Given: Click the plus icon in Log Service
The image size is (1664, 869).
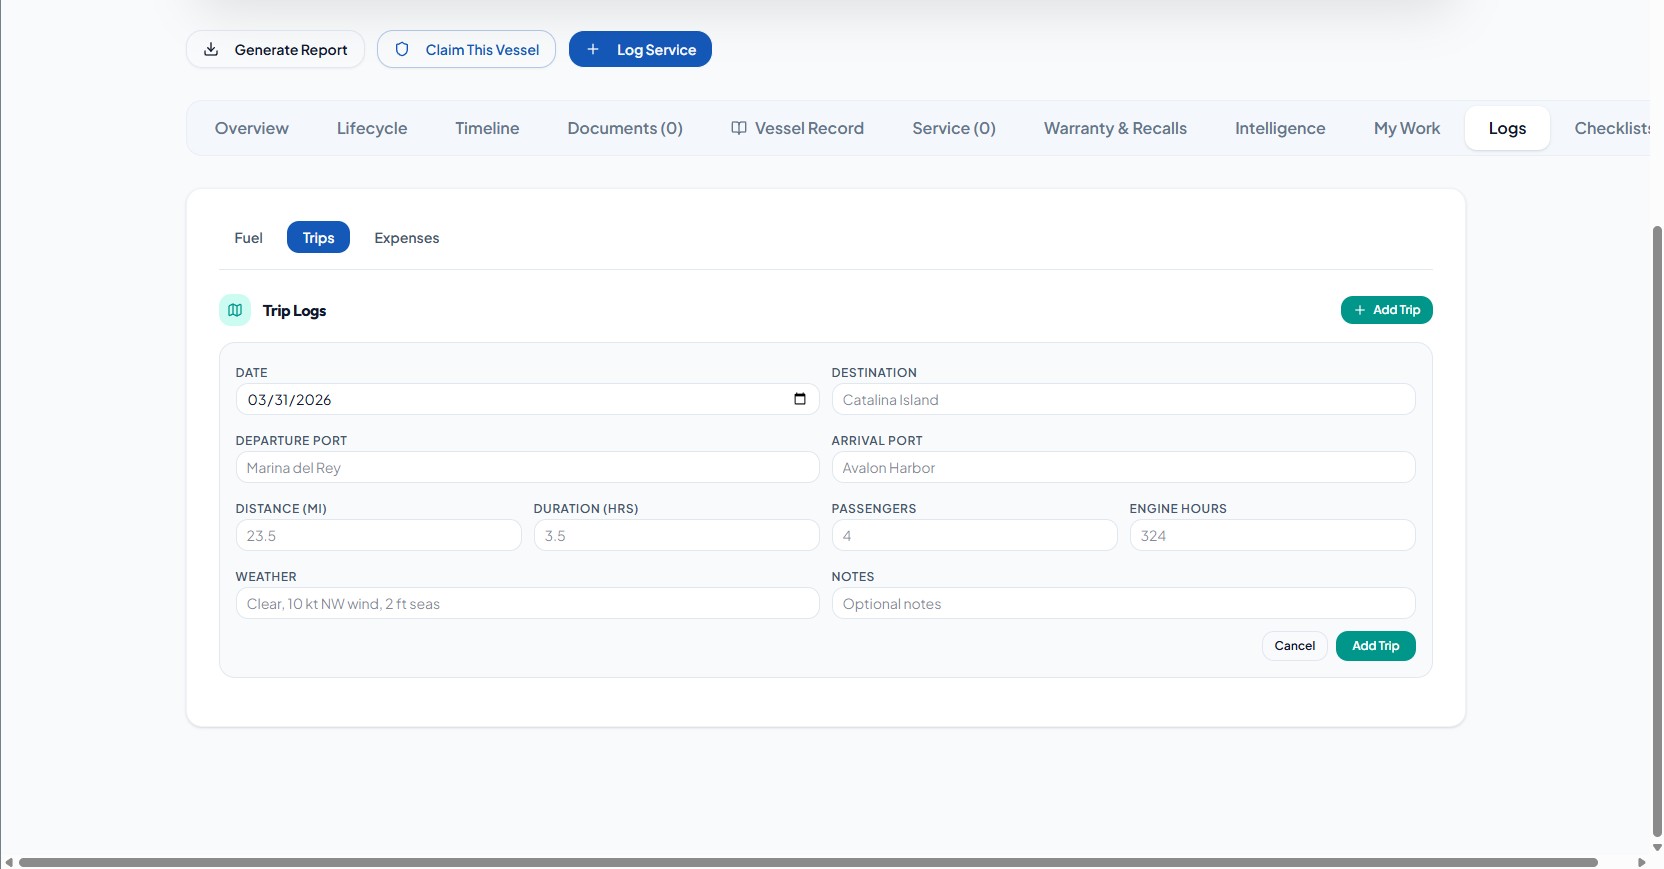Looking at the screenshot, I should [x=593, y=49].
